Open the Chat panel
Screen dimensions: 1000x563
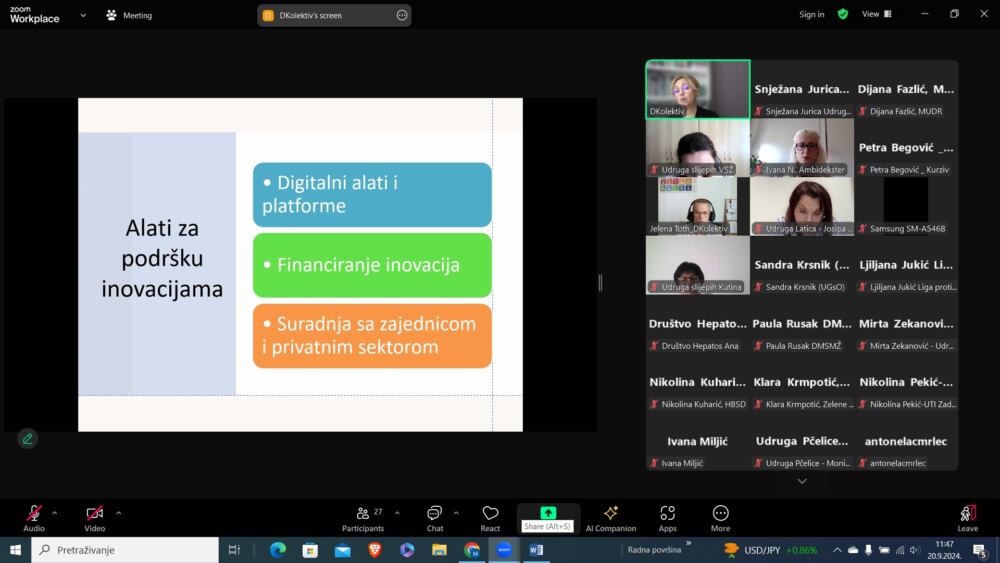[x=435, y=518]
